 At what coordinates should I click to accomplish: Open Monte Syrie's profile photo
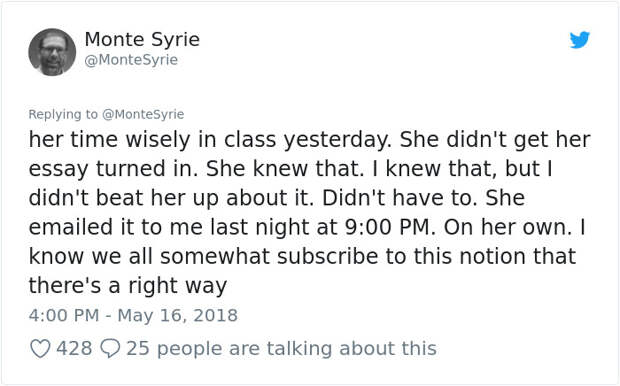[52, 52]
